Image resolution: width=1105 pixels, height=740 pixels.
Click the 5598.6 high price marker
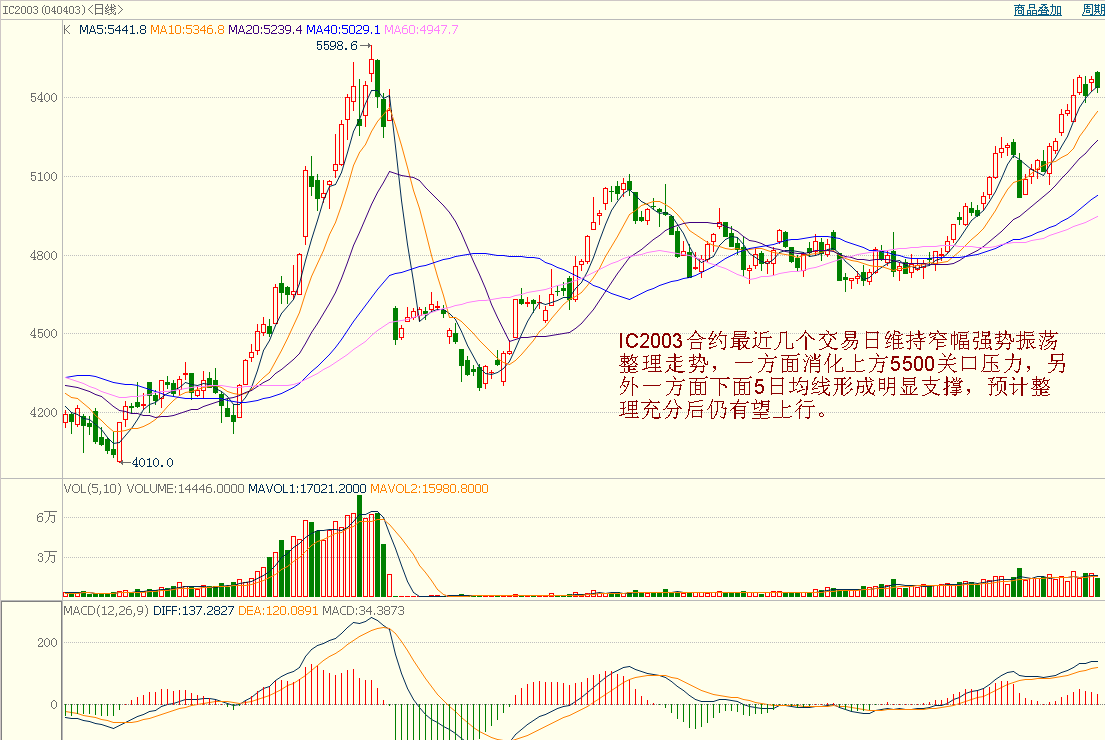coord(336,46)
